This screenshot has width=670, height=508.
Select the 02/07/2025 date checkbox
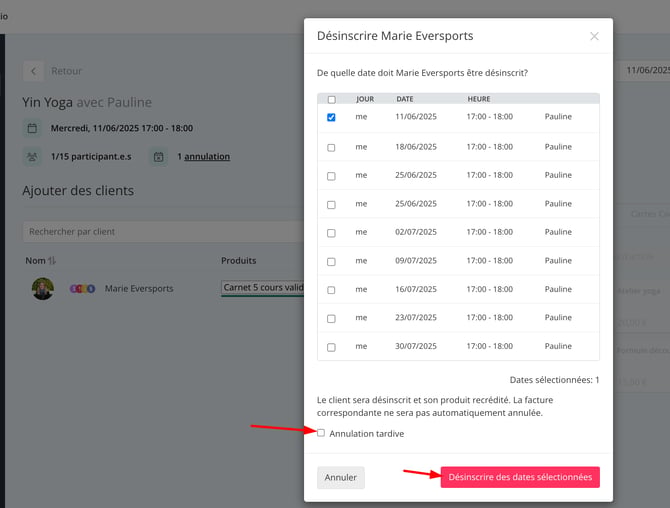pos(331,233)
